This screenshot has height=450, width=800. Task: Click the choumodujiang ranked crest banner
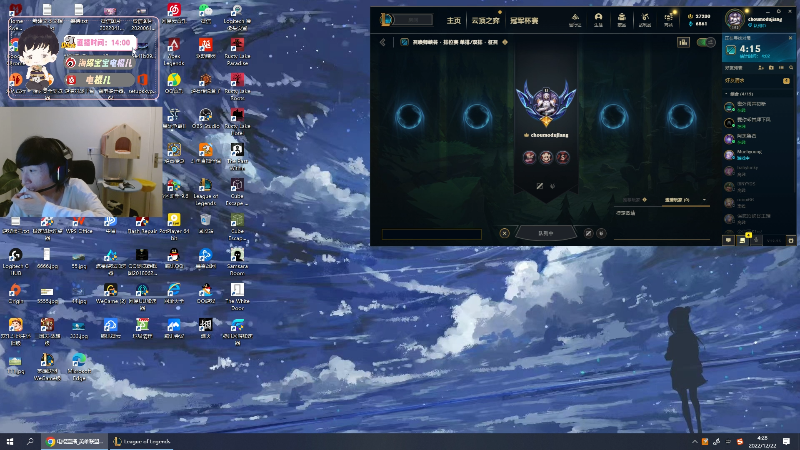click(546, 105)
